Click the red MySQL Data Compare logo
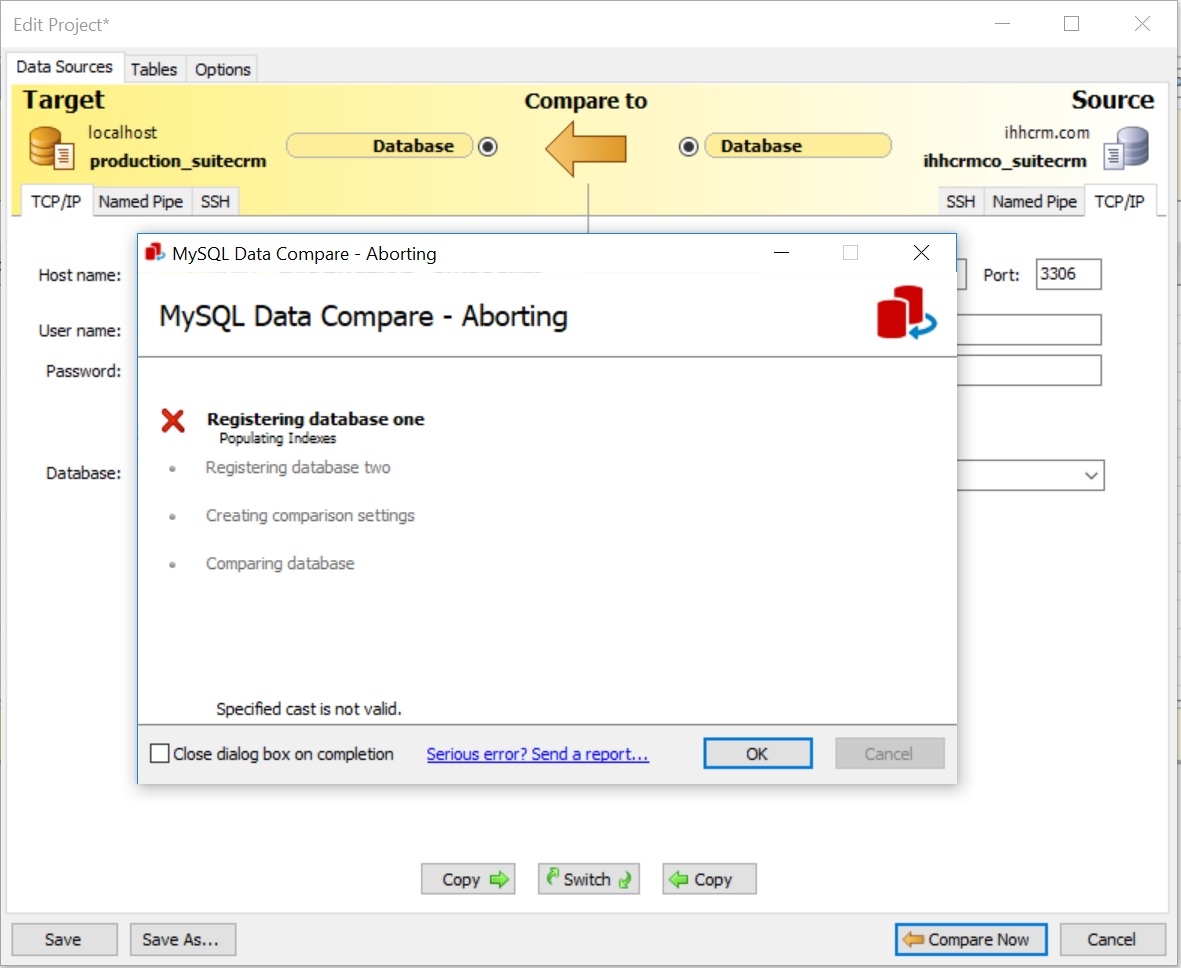1181x968 pixels. click(x=906, y=313)
